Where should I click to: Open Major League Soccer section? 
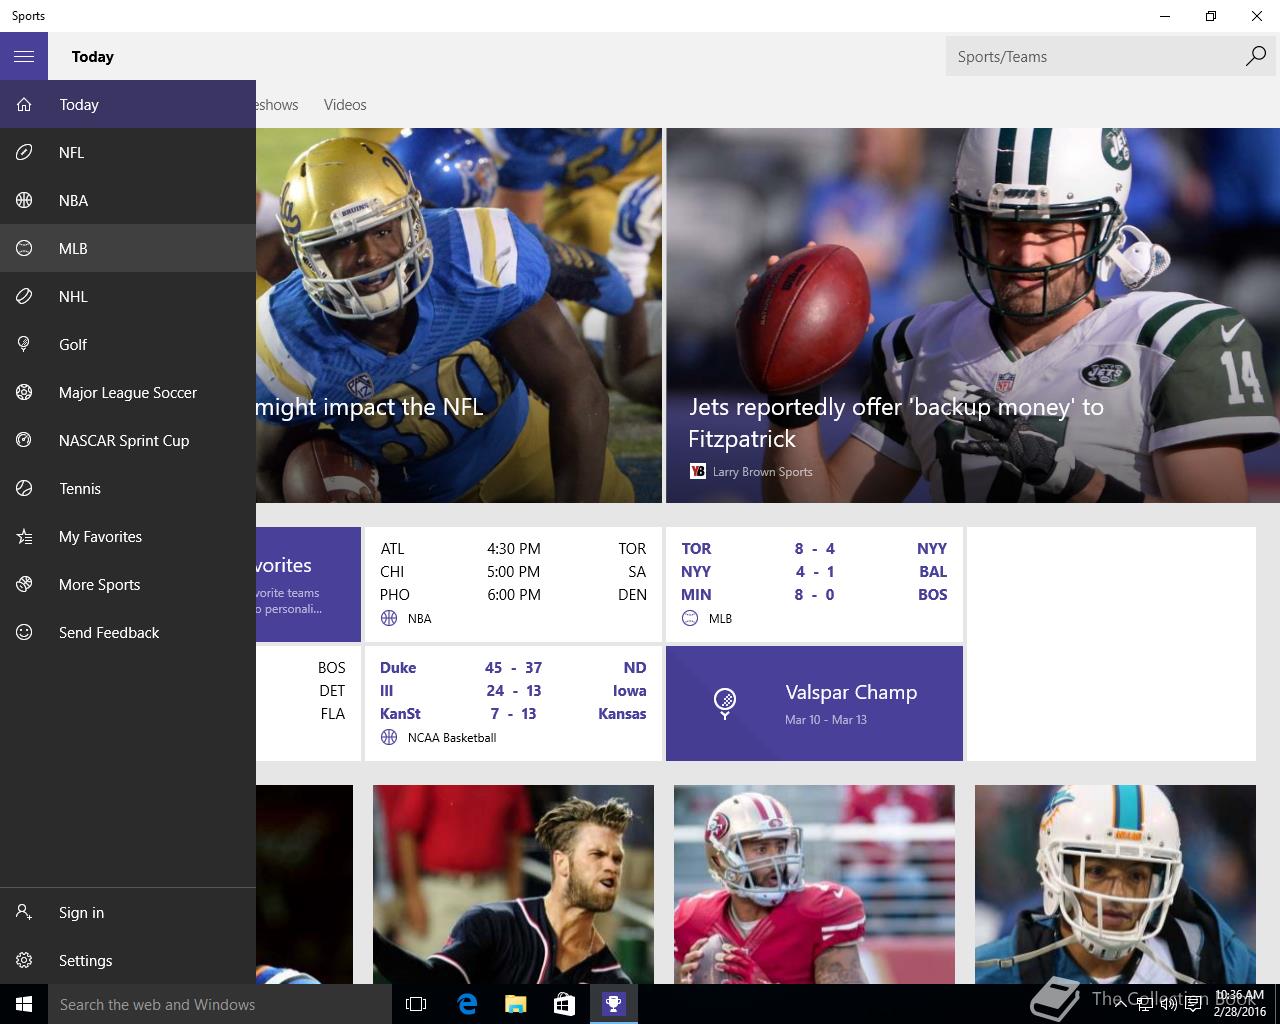click(128, 392)
